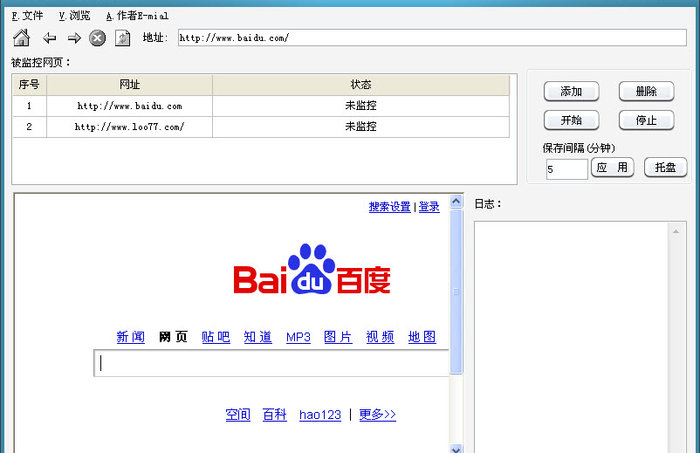Click the 开始 button
Viewport: 700px width, 453px height.
point(571,120)
